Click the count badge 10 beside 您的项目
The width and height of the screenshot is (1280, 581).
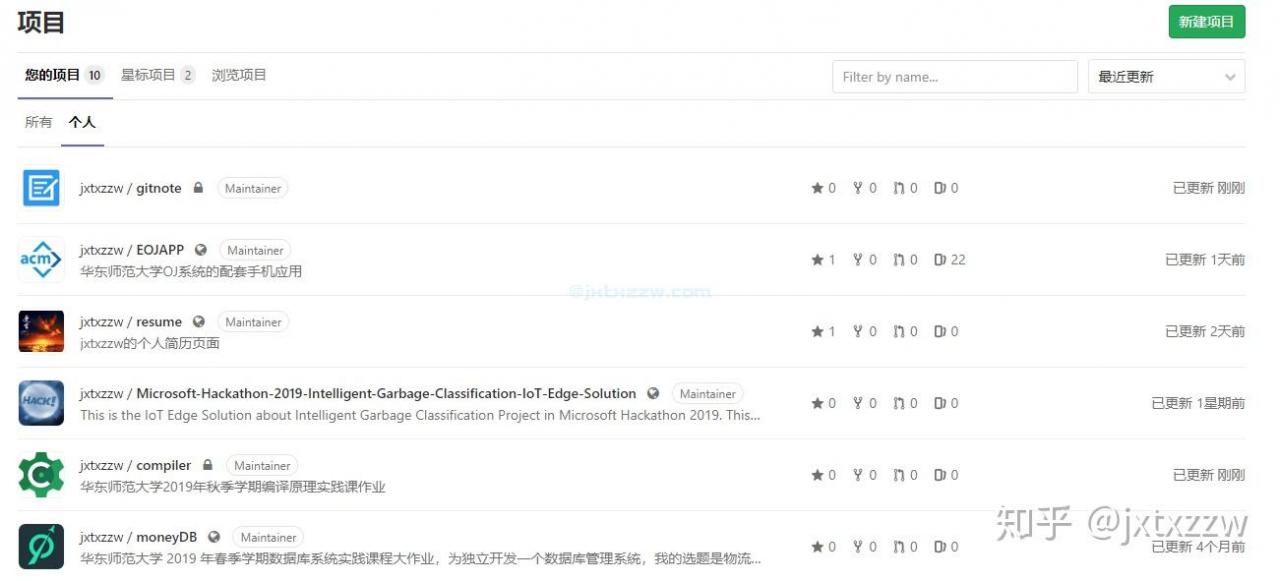click(x=94, y=75)
